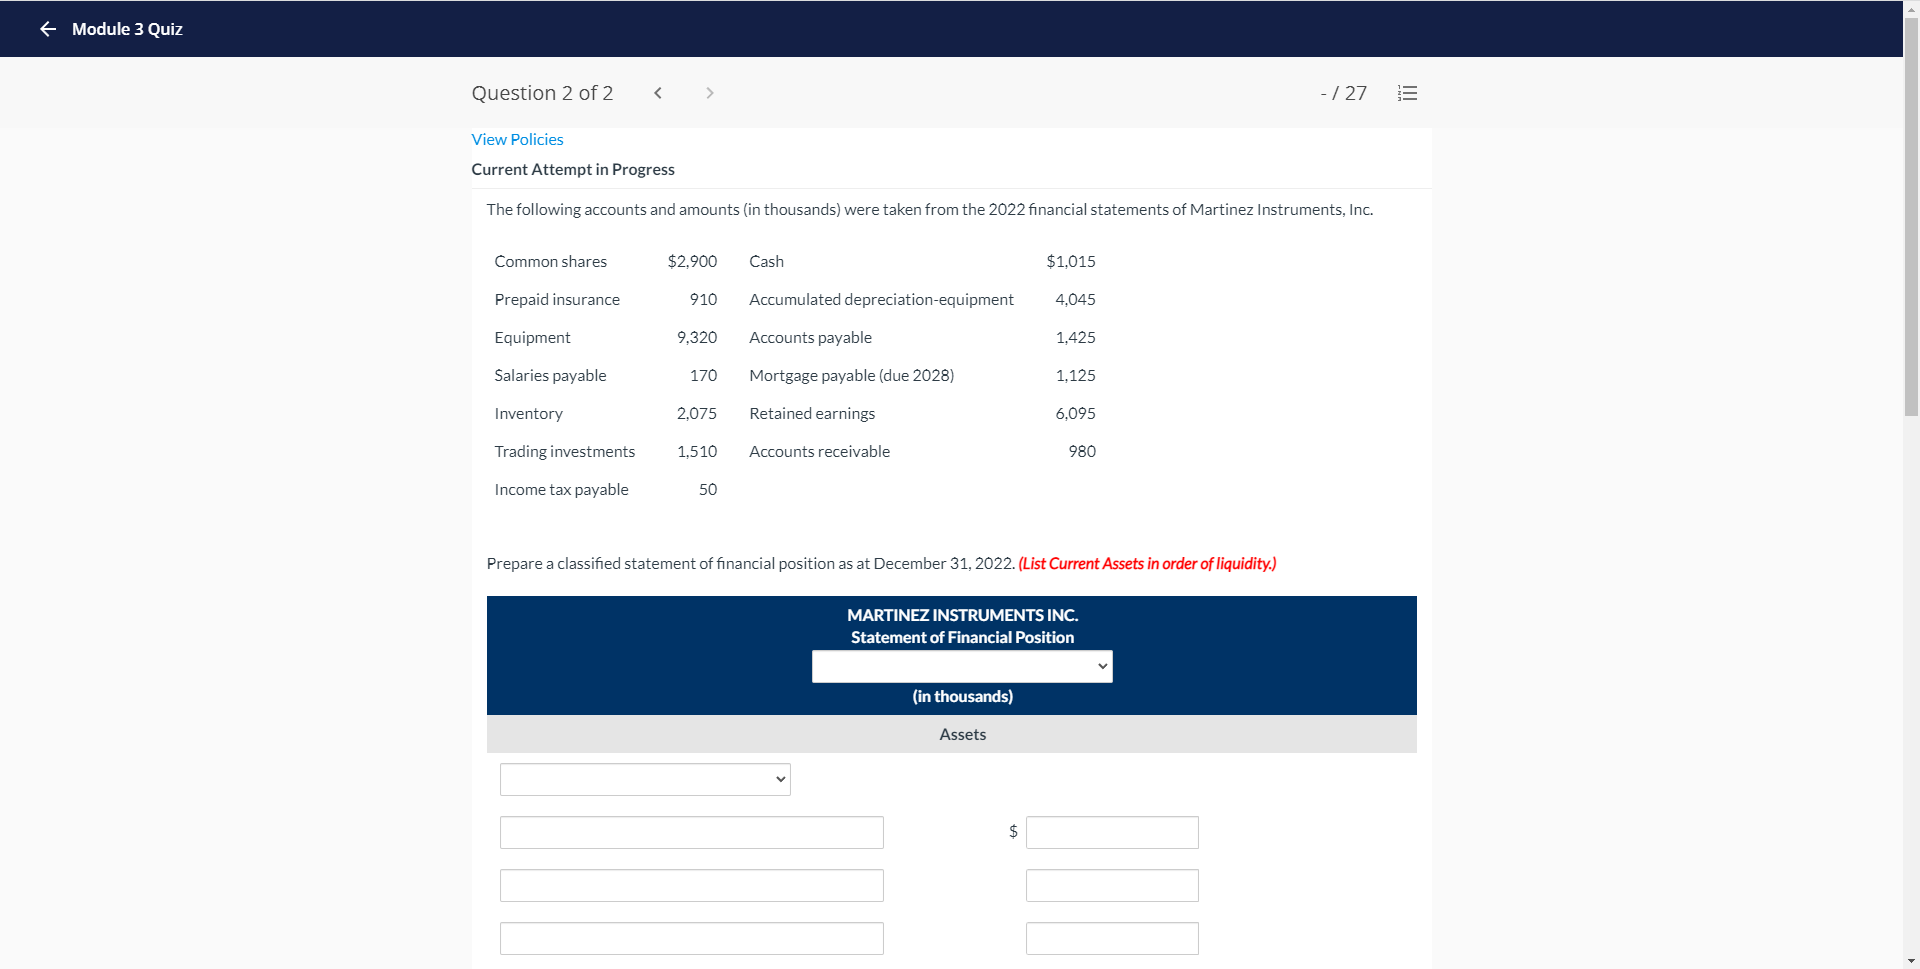Image resolution: width=1920 pixels, height=969 pixels.
Task: Open the View Policies link
Action: tap(517, 140)
